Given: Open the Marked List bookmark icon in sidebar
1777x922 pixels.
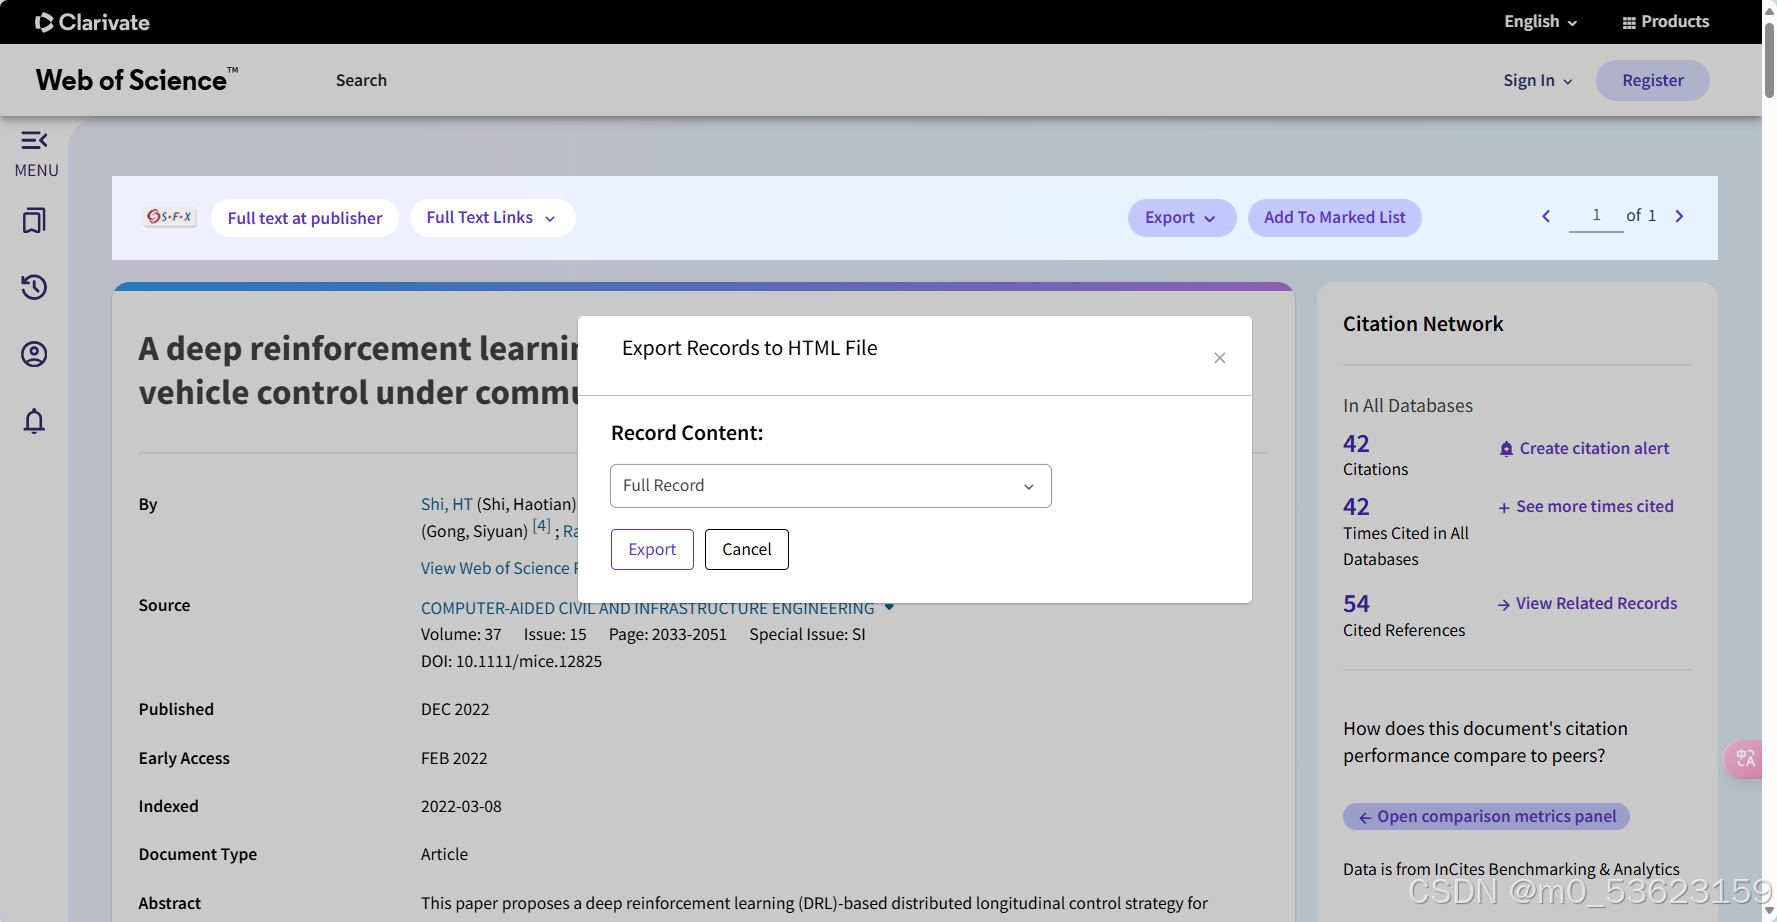Looking at the screenshot, I should (x=34, y=220).
